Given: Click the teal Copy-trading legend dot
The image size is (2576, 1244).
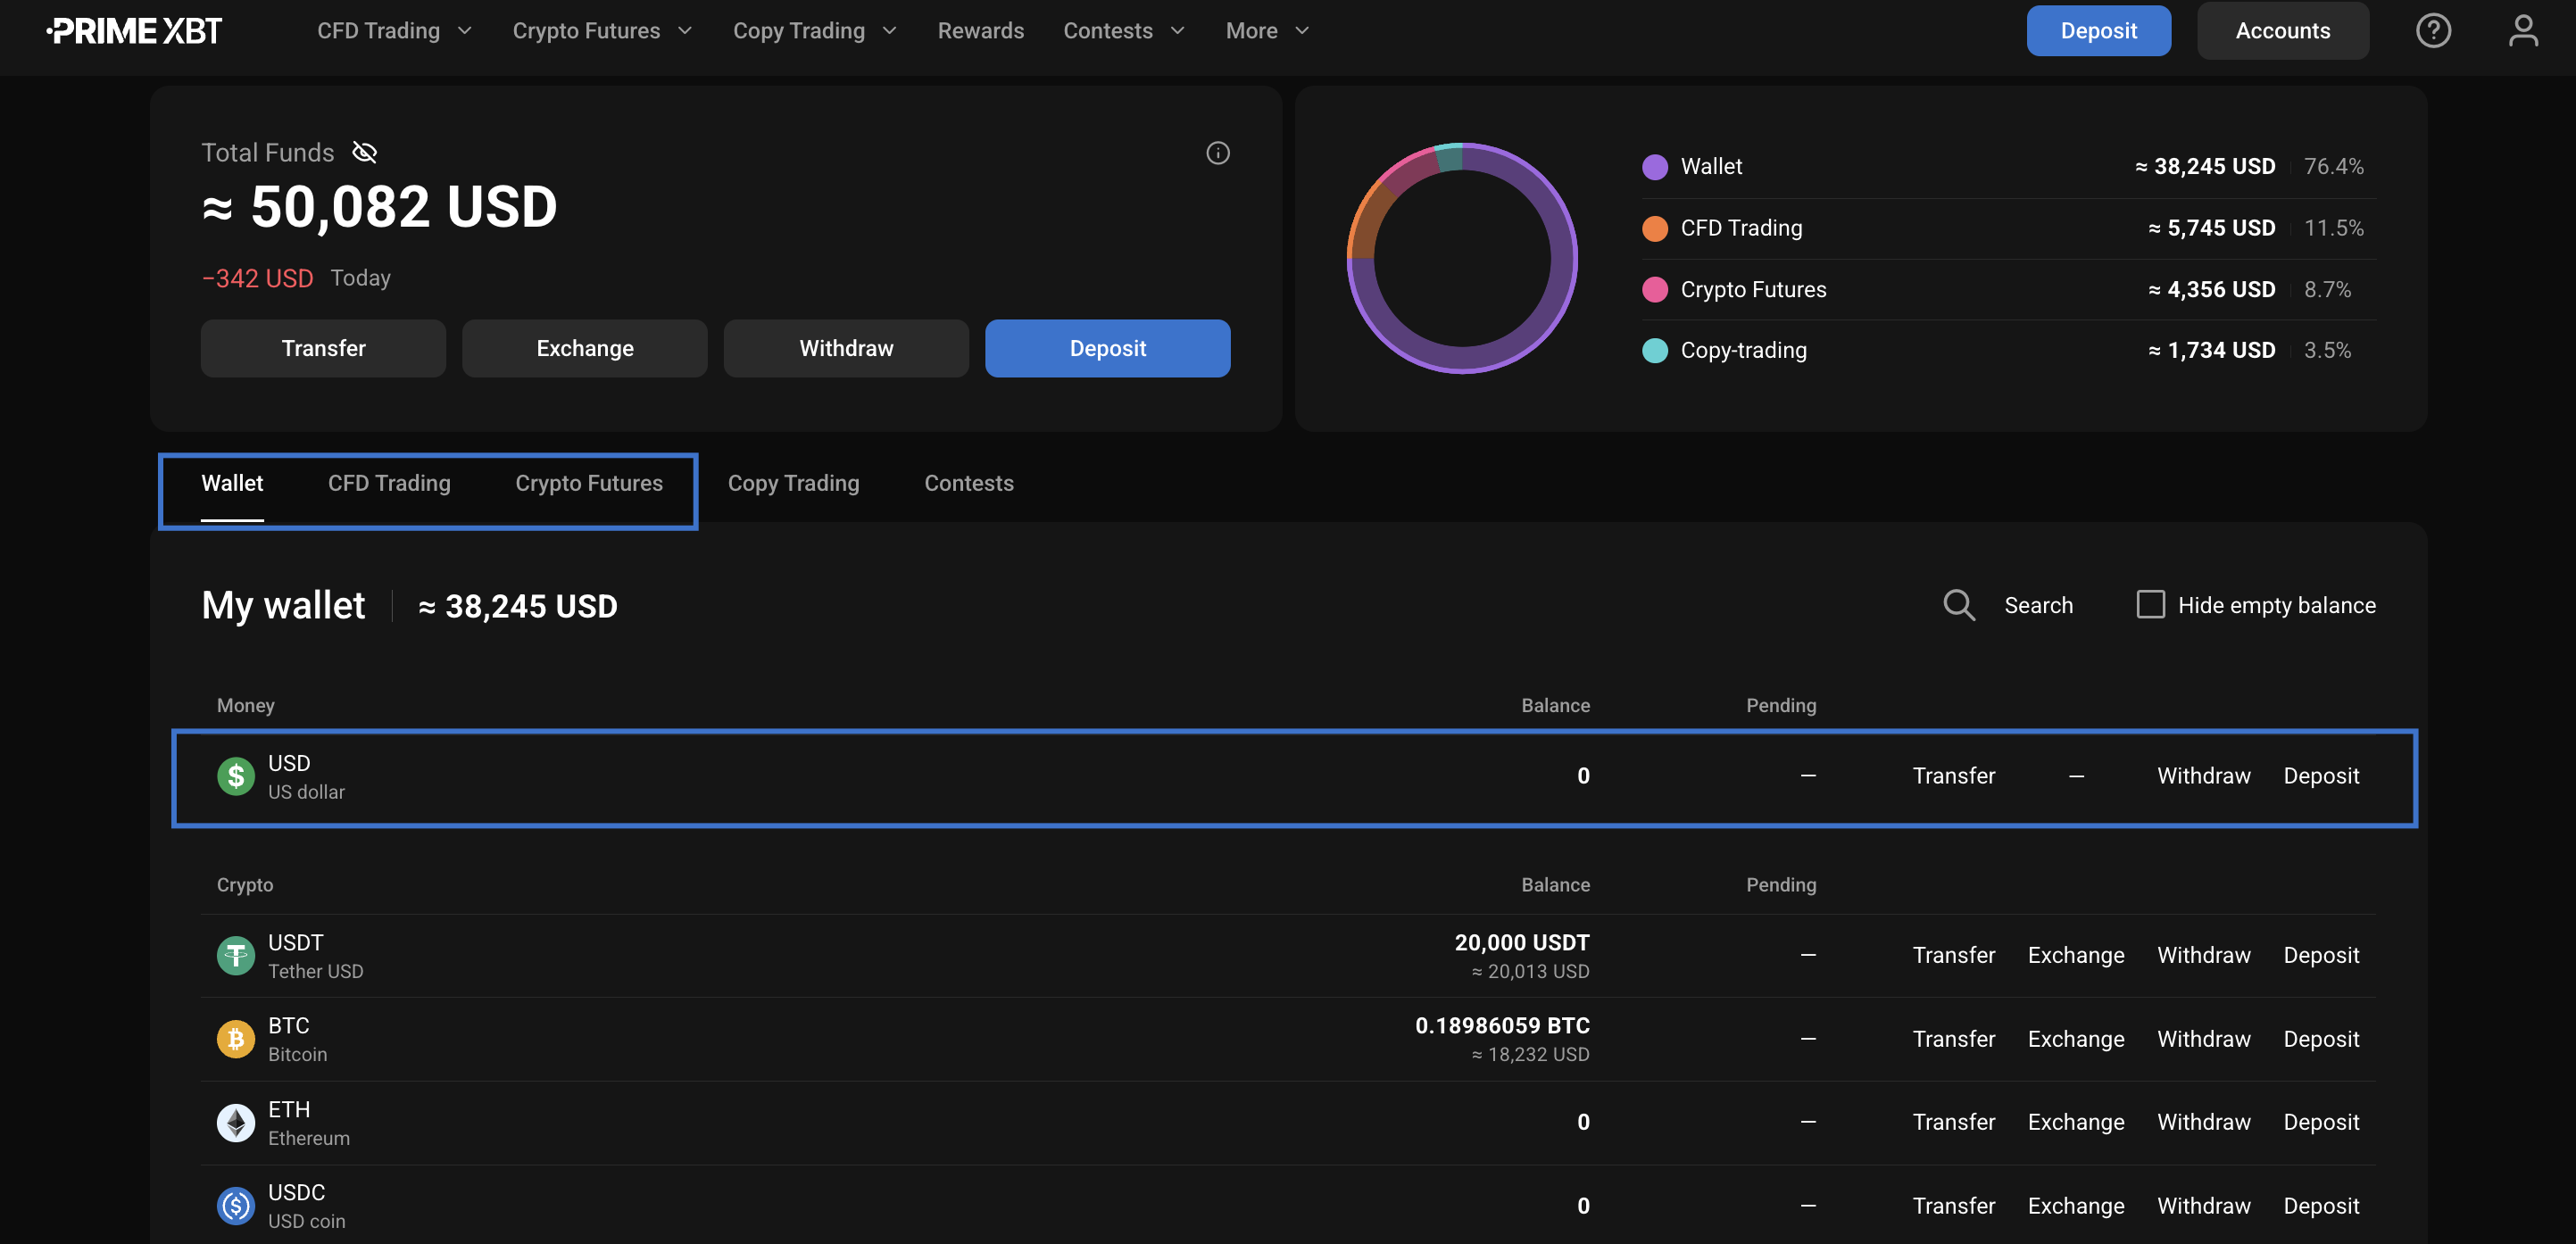Looking at the screenshot, I should coord(1655,351).
